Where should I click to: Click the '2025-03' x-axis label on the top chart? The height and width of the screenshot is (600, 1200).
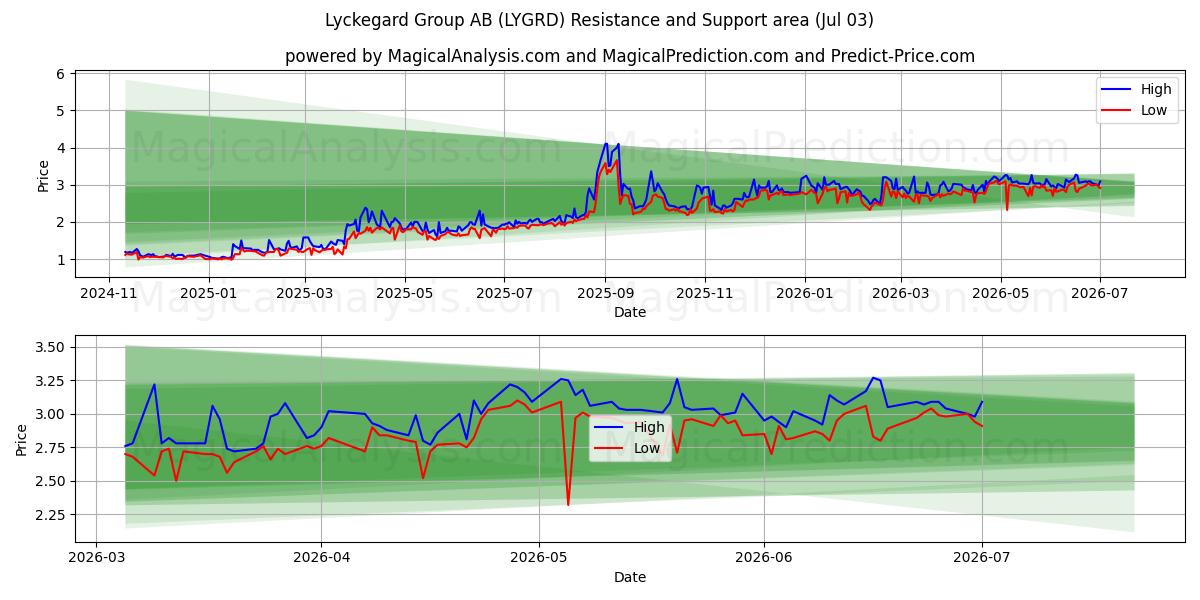pyautogui.click(x=305, y=293)
